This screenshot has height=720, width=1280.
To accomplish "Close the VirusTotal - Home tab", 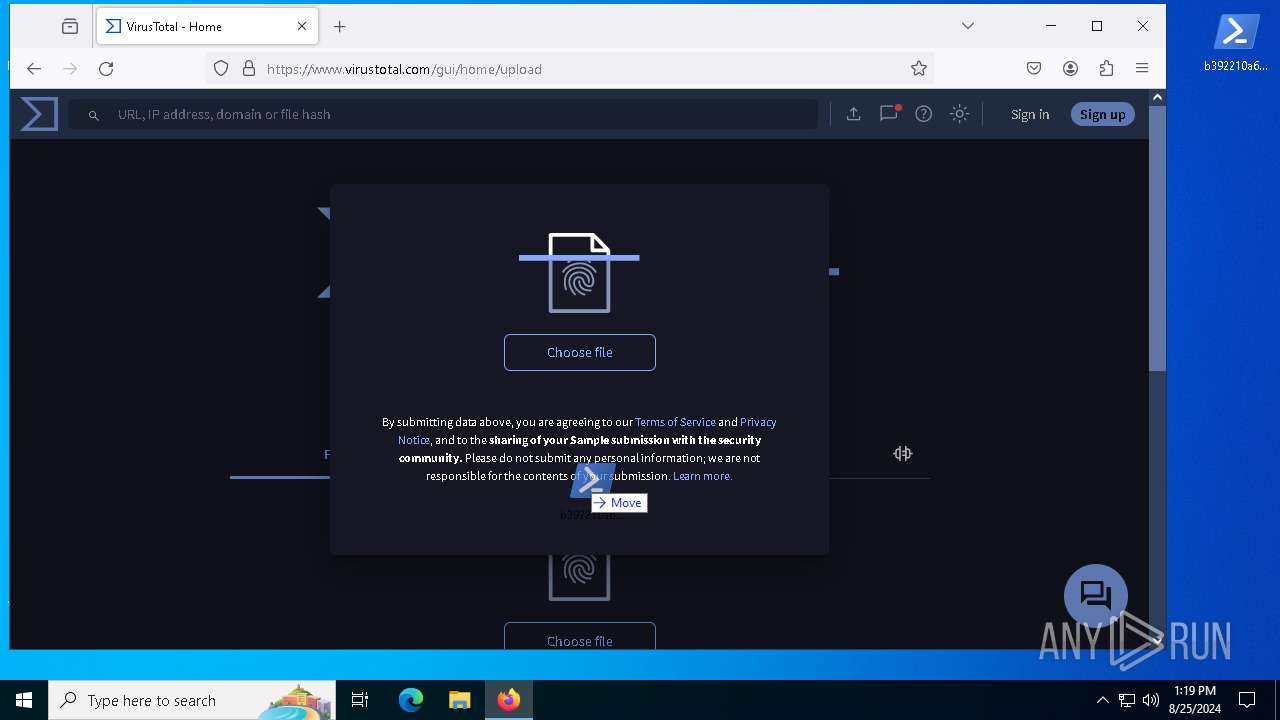I will pyautogui.click(x=302, y=26).
